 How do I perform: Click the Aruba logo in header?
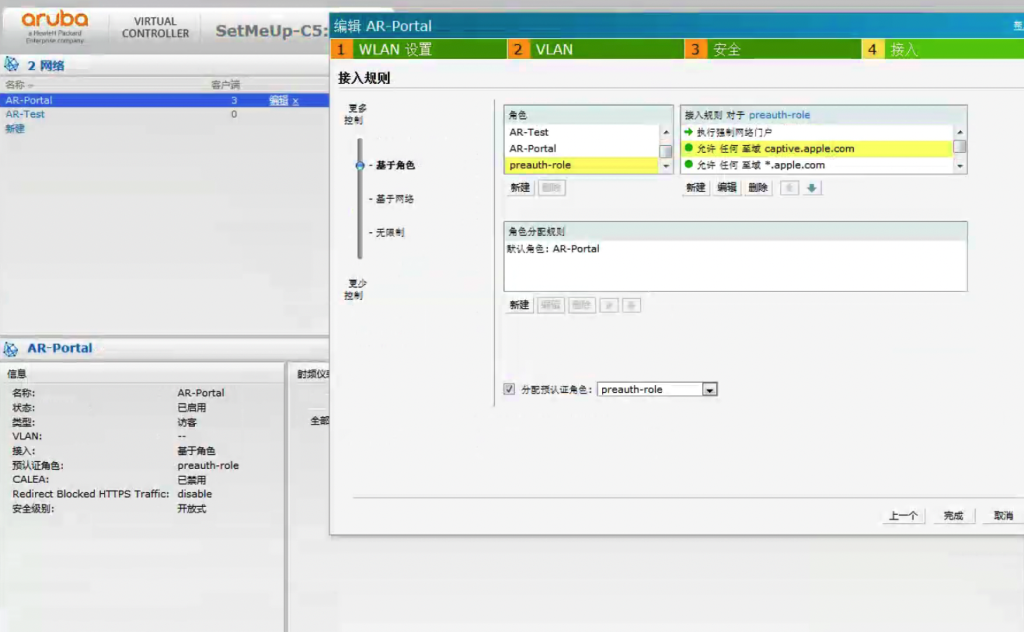55,26
